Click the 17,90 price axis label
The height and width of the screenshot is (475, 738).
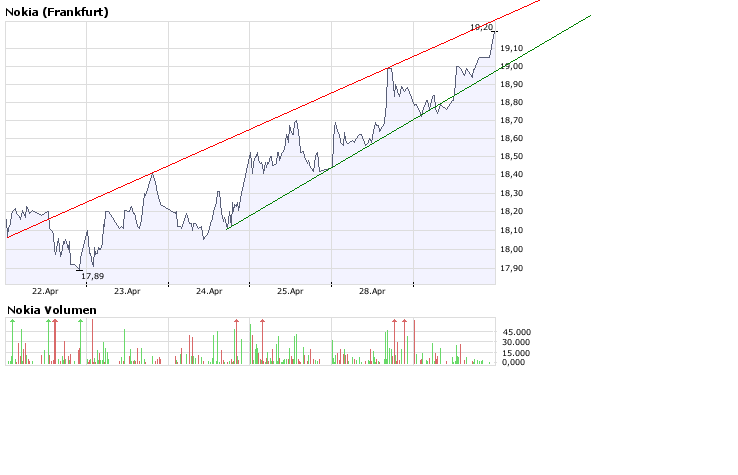tap(512, 268)
